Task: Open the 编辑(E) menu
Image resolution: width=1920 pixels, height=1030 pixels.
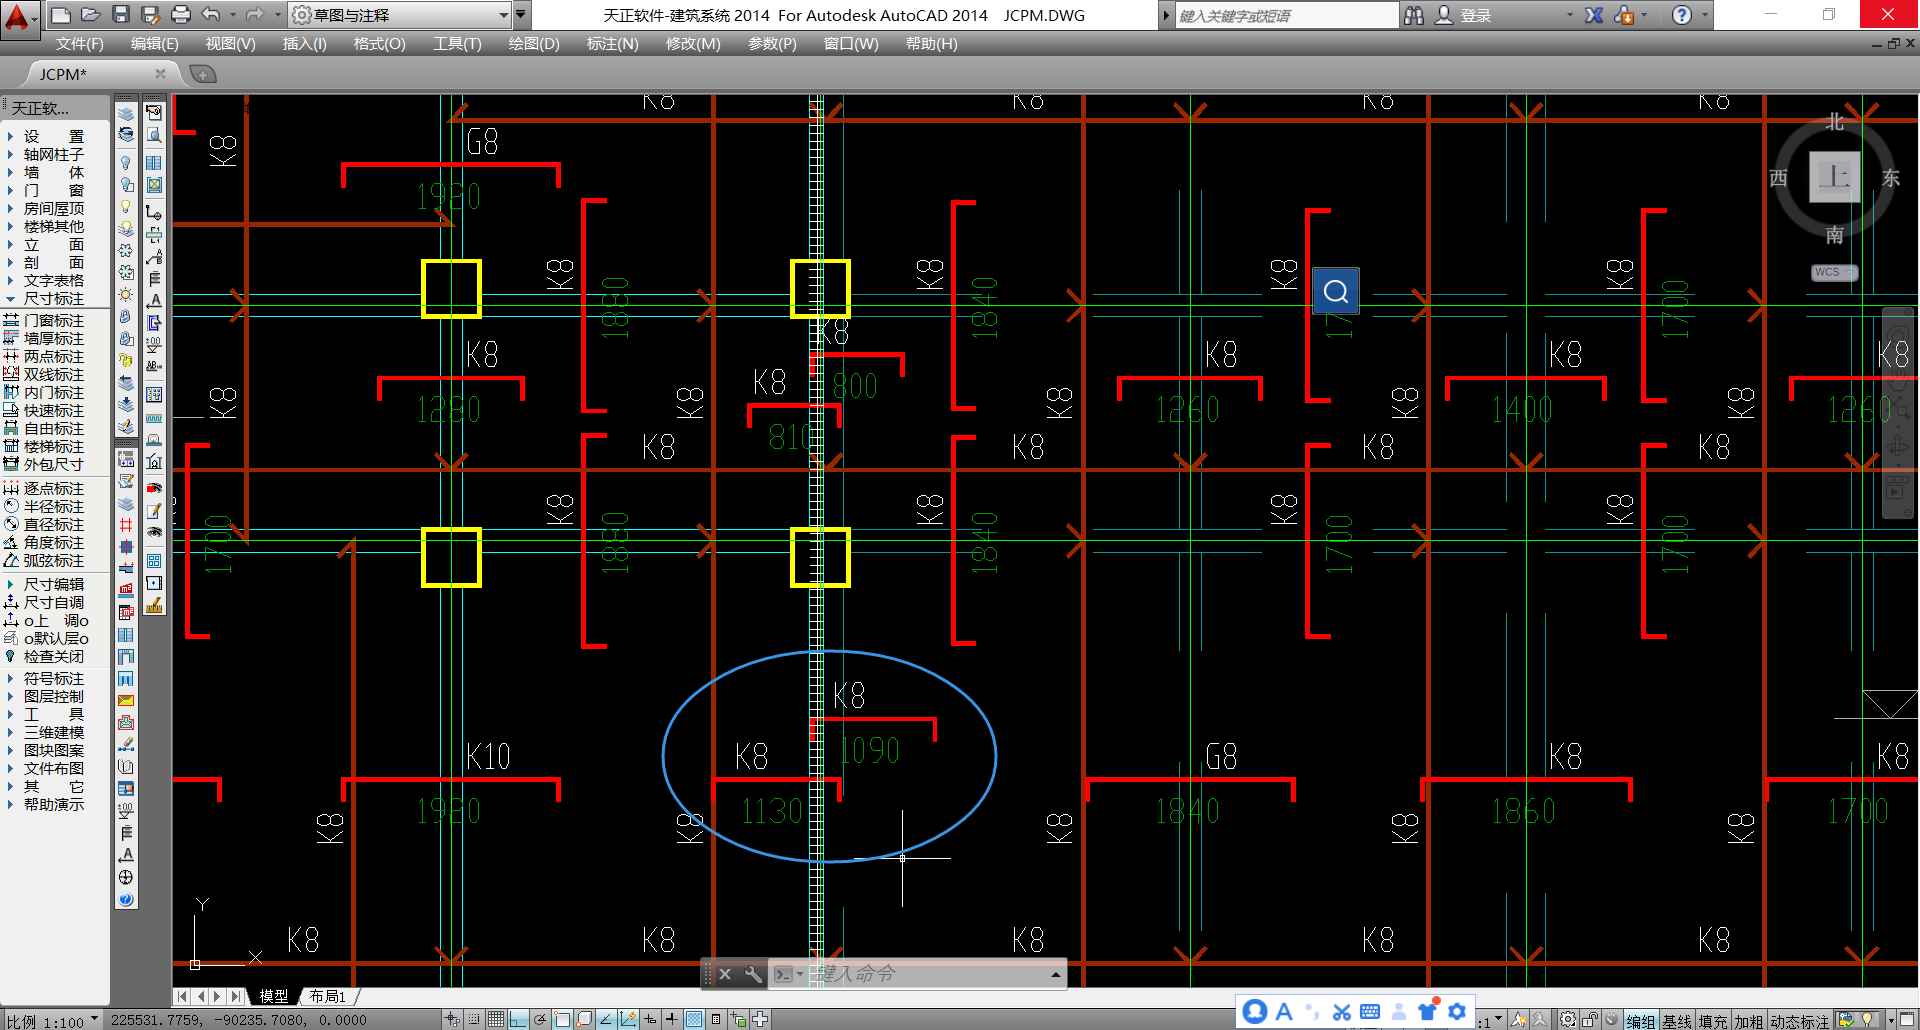Action: [x=154, y=44]
